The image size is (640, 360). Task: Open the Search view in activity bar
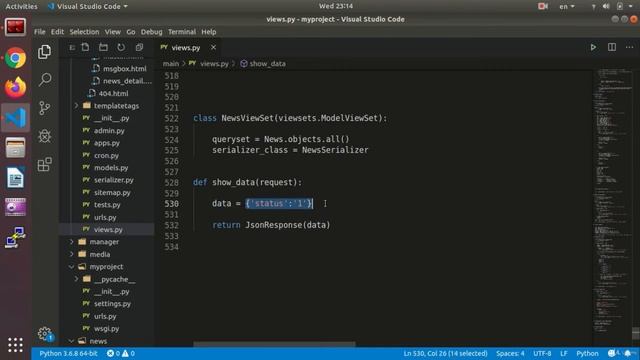tap(44, 80)
